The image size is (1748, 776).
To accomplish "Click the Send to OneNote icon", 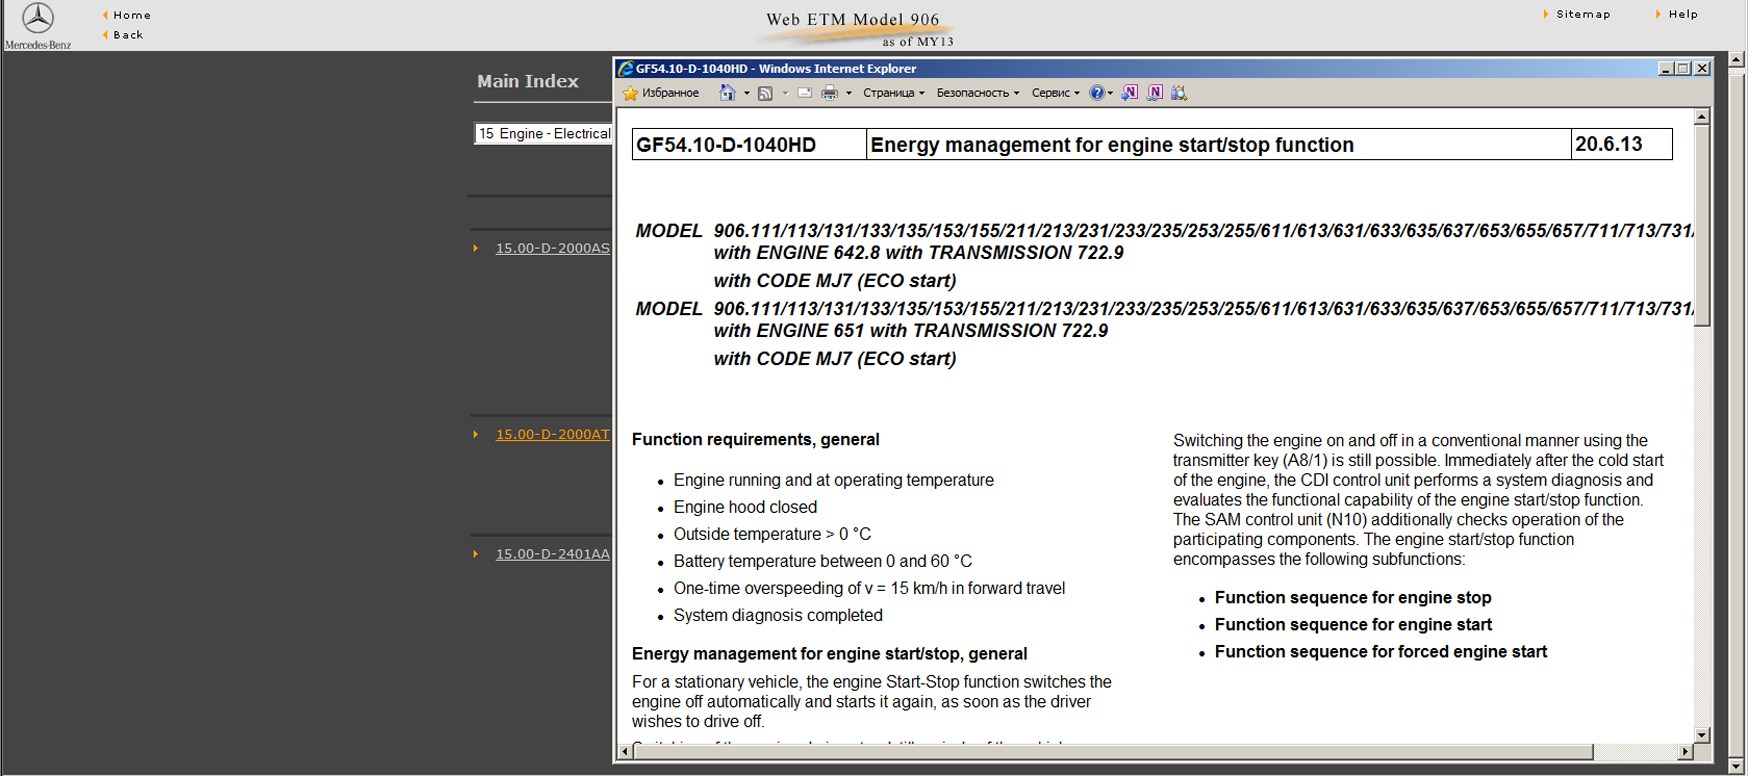I will [x=1129, y=93].
